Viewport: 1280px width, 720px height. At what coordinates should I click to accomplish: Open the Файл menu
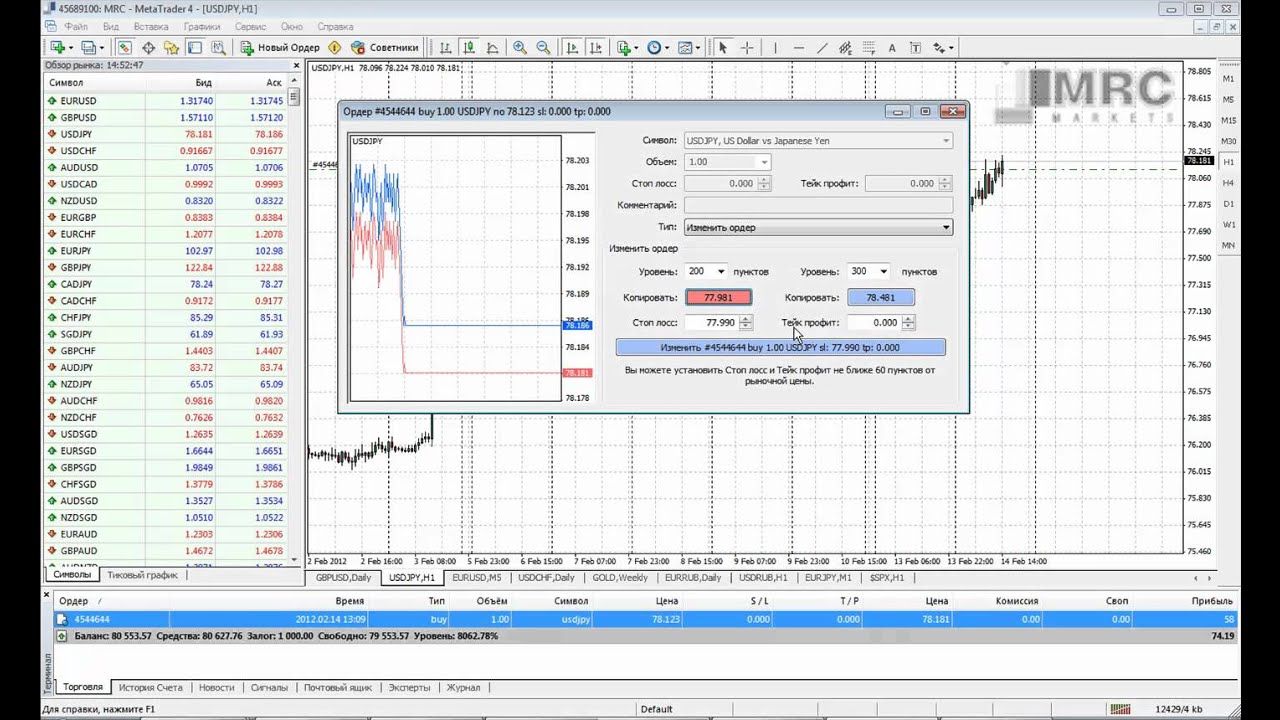[x=75, y=27]
